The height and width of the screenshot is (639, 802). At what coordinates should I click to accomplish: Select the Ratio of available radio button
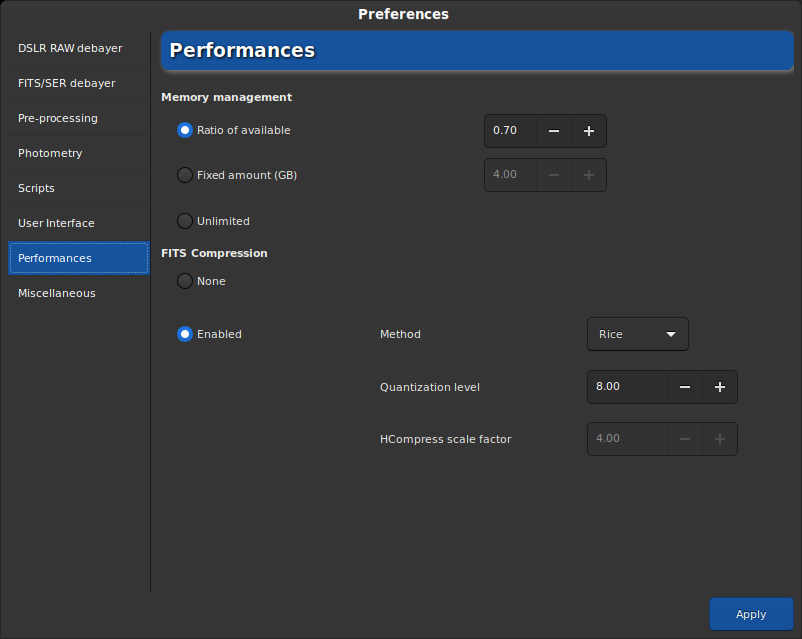pyautogui.click(x=185, y=130)
